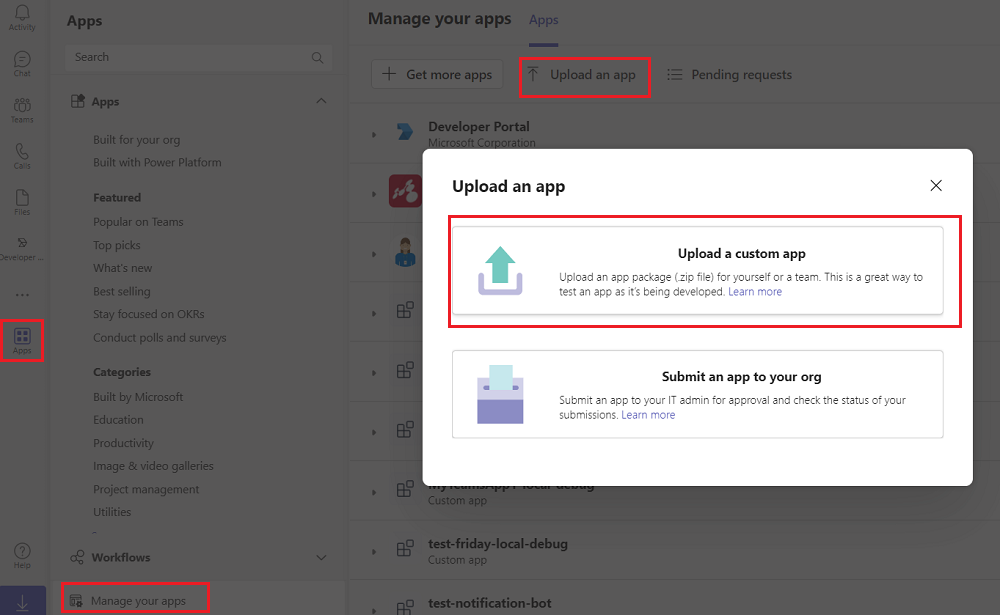Open Files in the left rail
Screen dimensions: 1000x615
point(22,202)
